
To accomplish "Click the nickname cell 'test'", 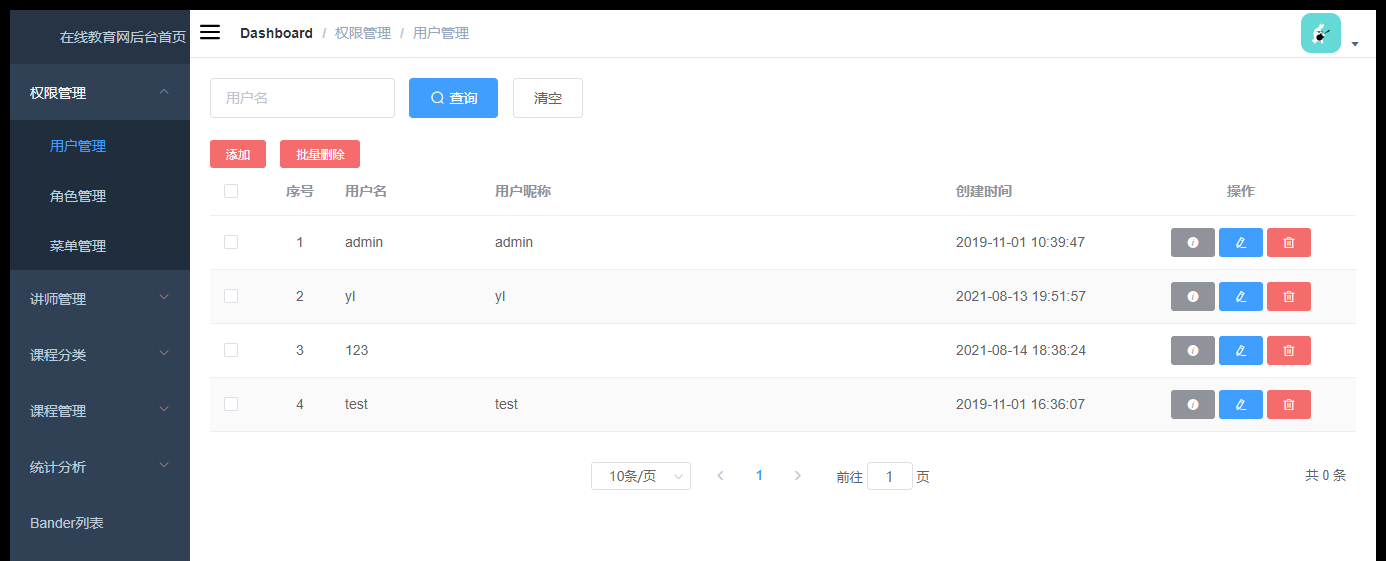I will pos(506,404).
